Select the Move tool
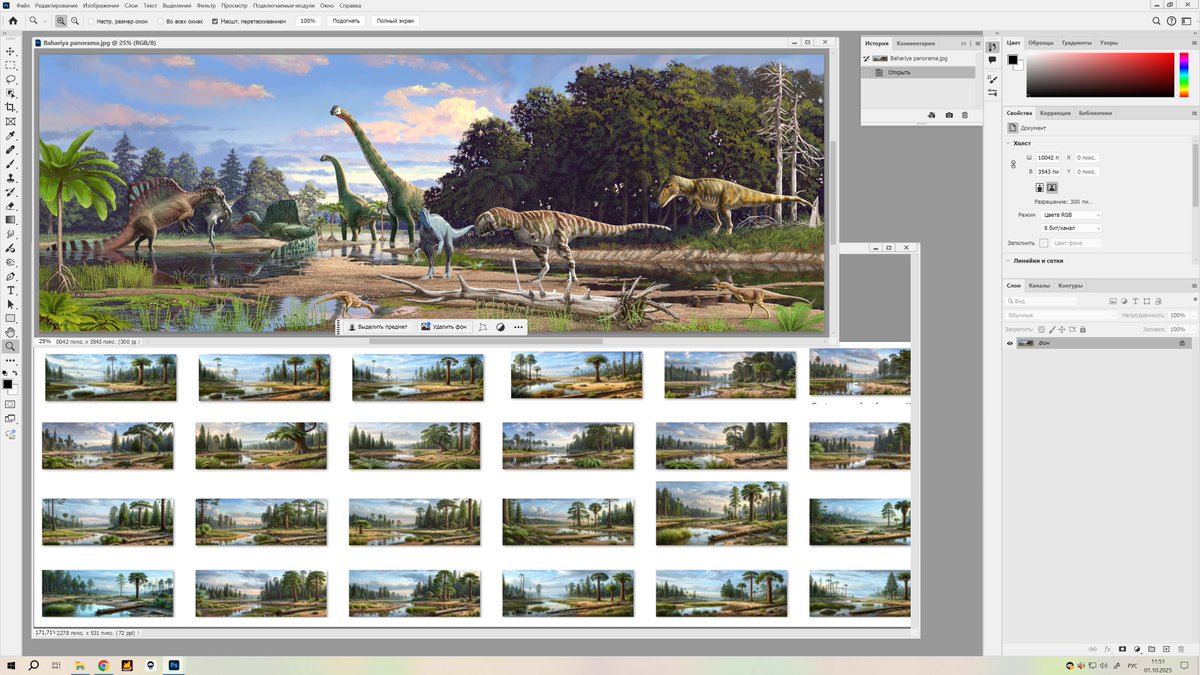 pyautogui.click(x=11, y=51)
